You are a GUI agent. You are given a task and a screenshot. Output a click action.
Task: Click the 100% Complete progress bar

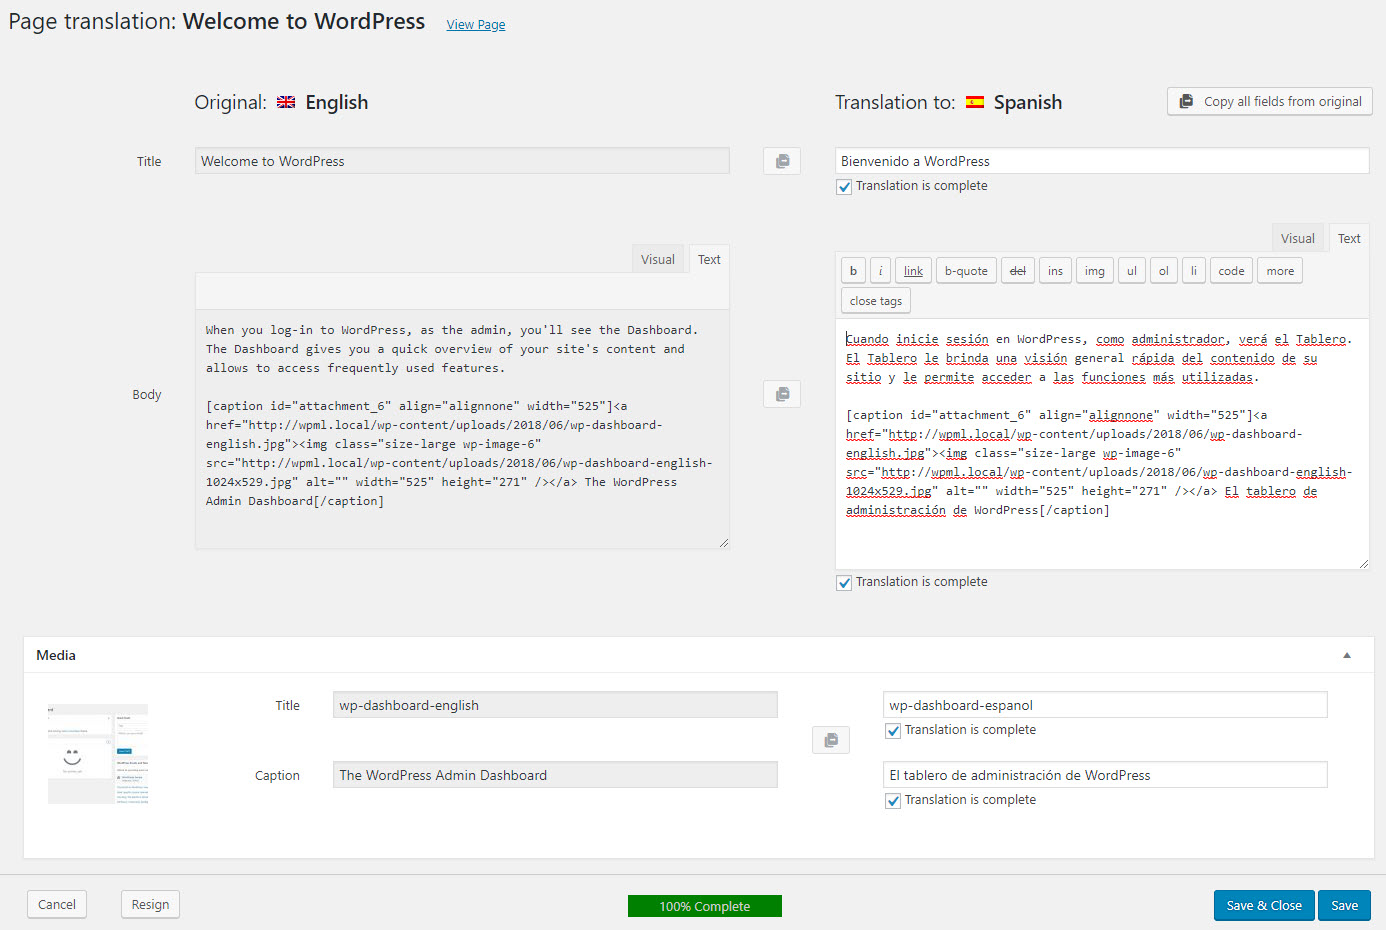[x=704, y=906]
